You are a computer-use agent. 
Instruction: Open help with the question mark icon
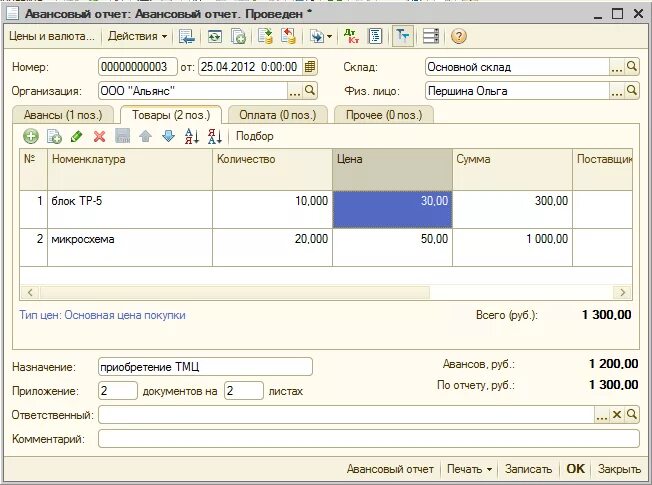pyautogui.click(x=459, y=37)
